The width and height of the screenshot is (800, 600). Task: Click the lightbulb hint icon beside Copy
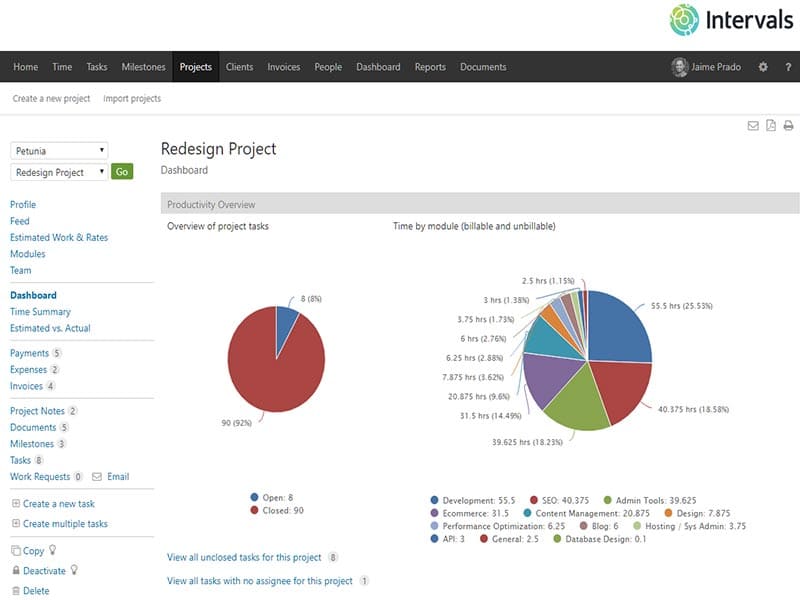coord(53,551)
